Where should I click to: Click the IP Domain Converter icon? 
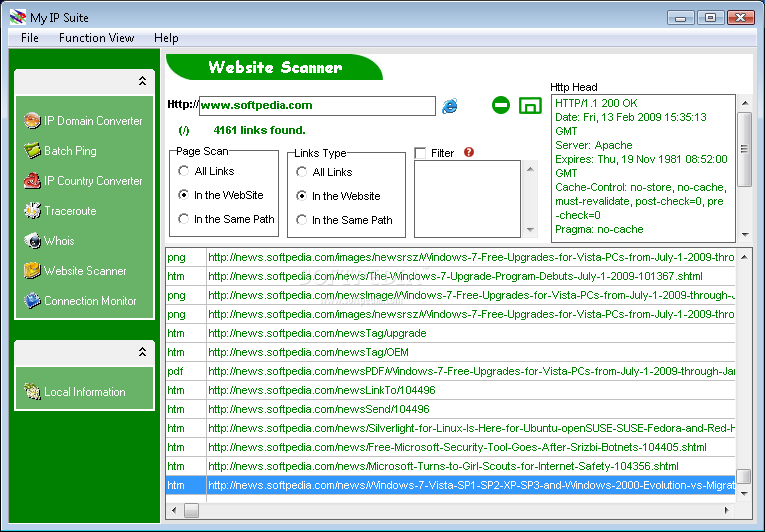coord(32,121)
